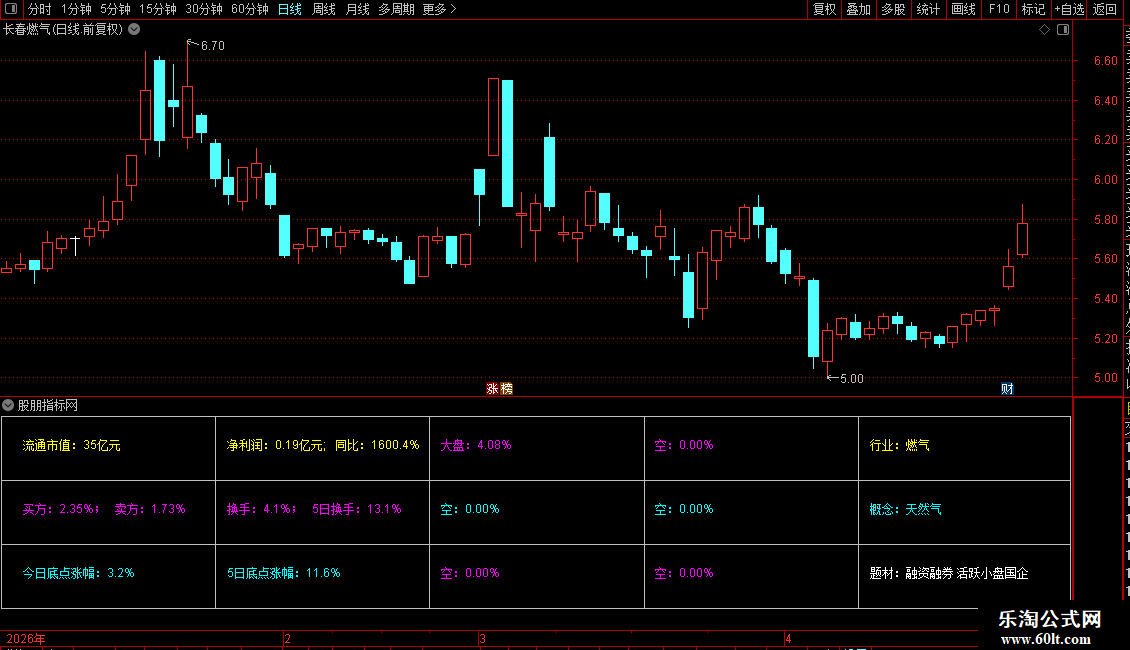Viewport: 1130px width, 650px height.
Task: Open the 画线 drawing tool
Action: [963, 9]
